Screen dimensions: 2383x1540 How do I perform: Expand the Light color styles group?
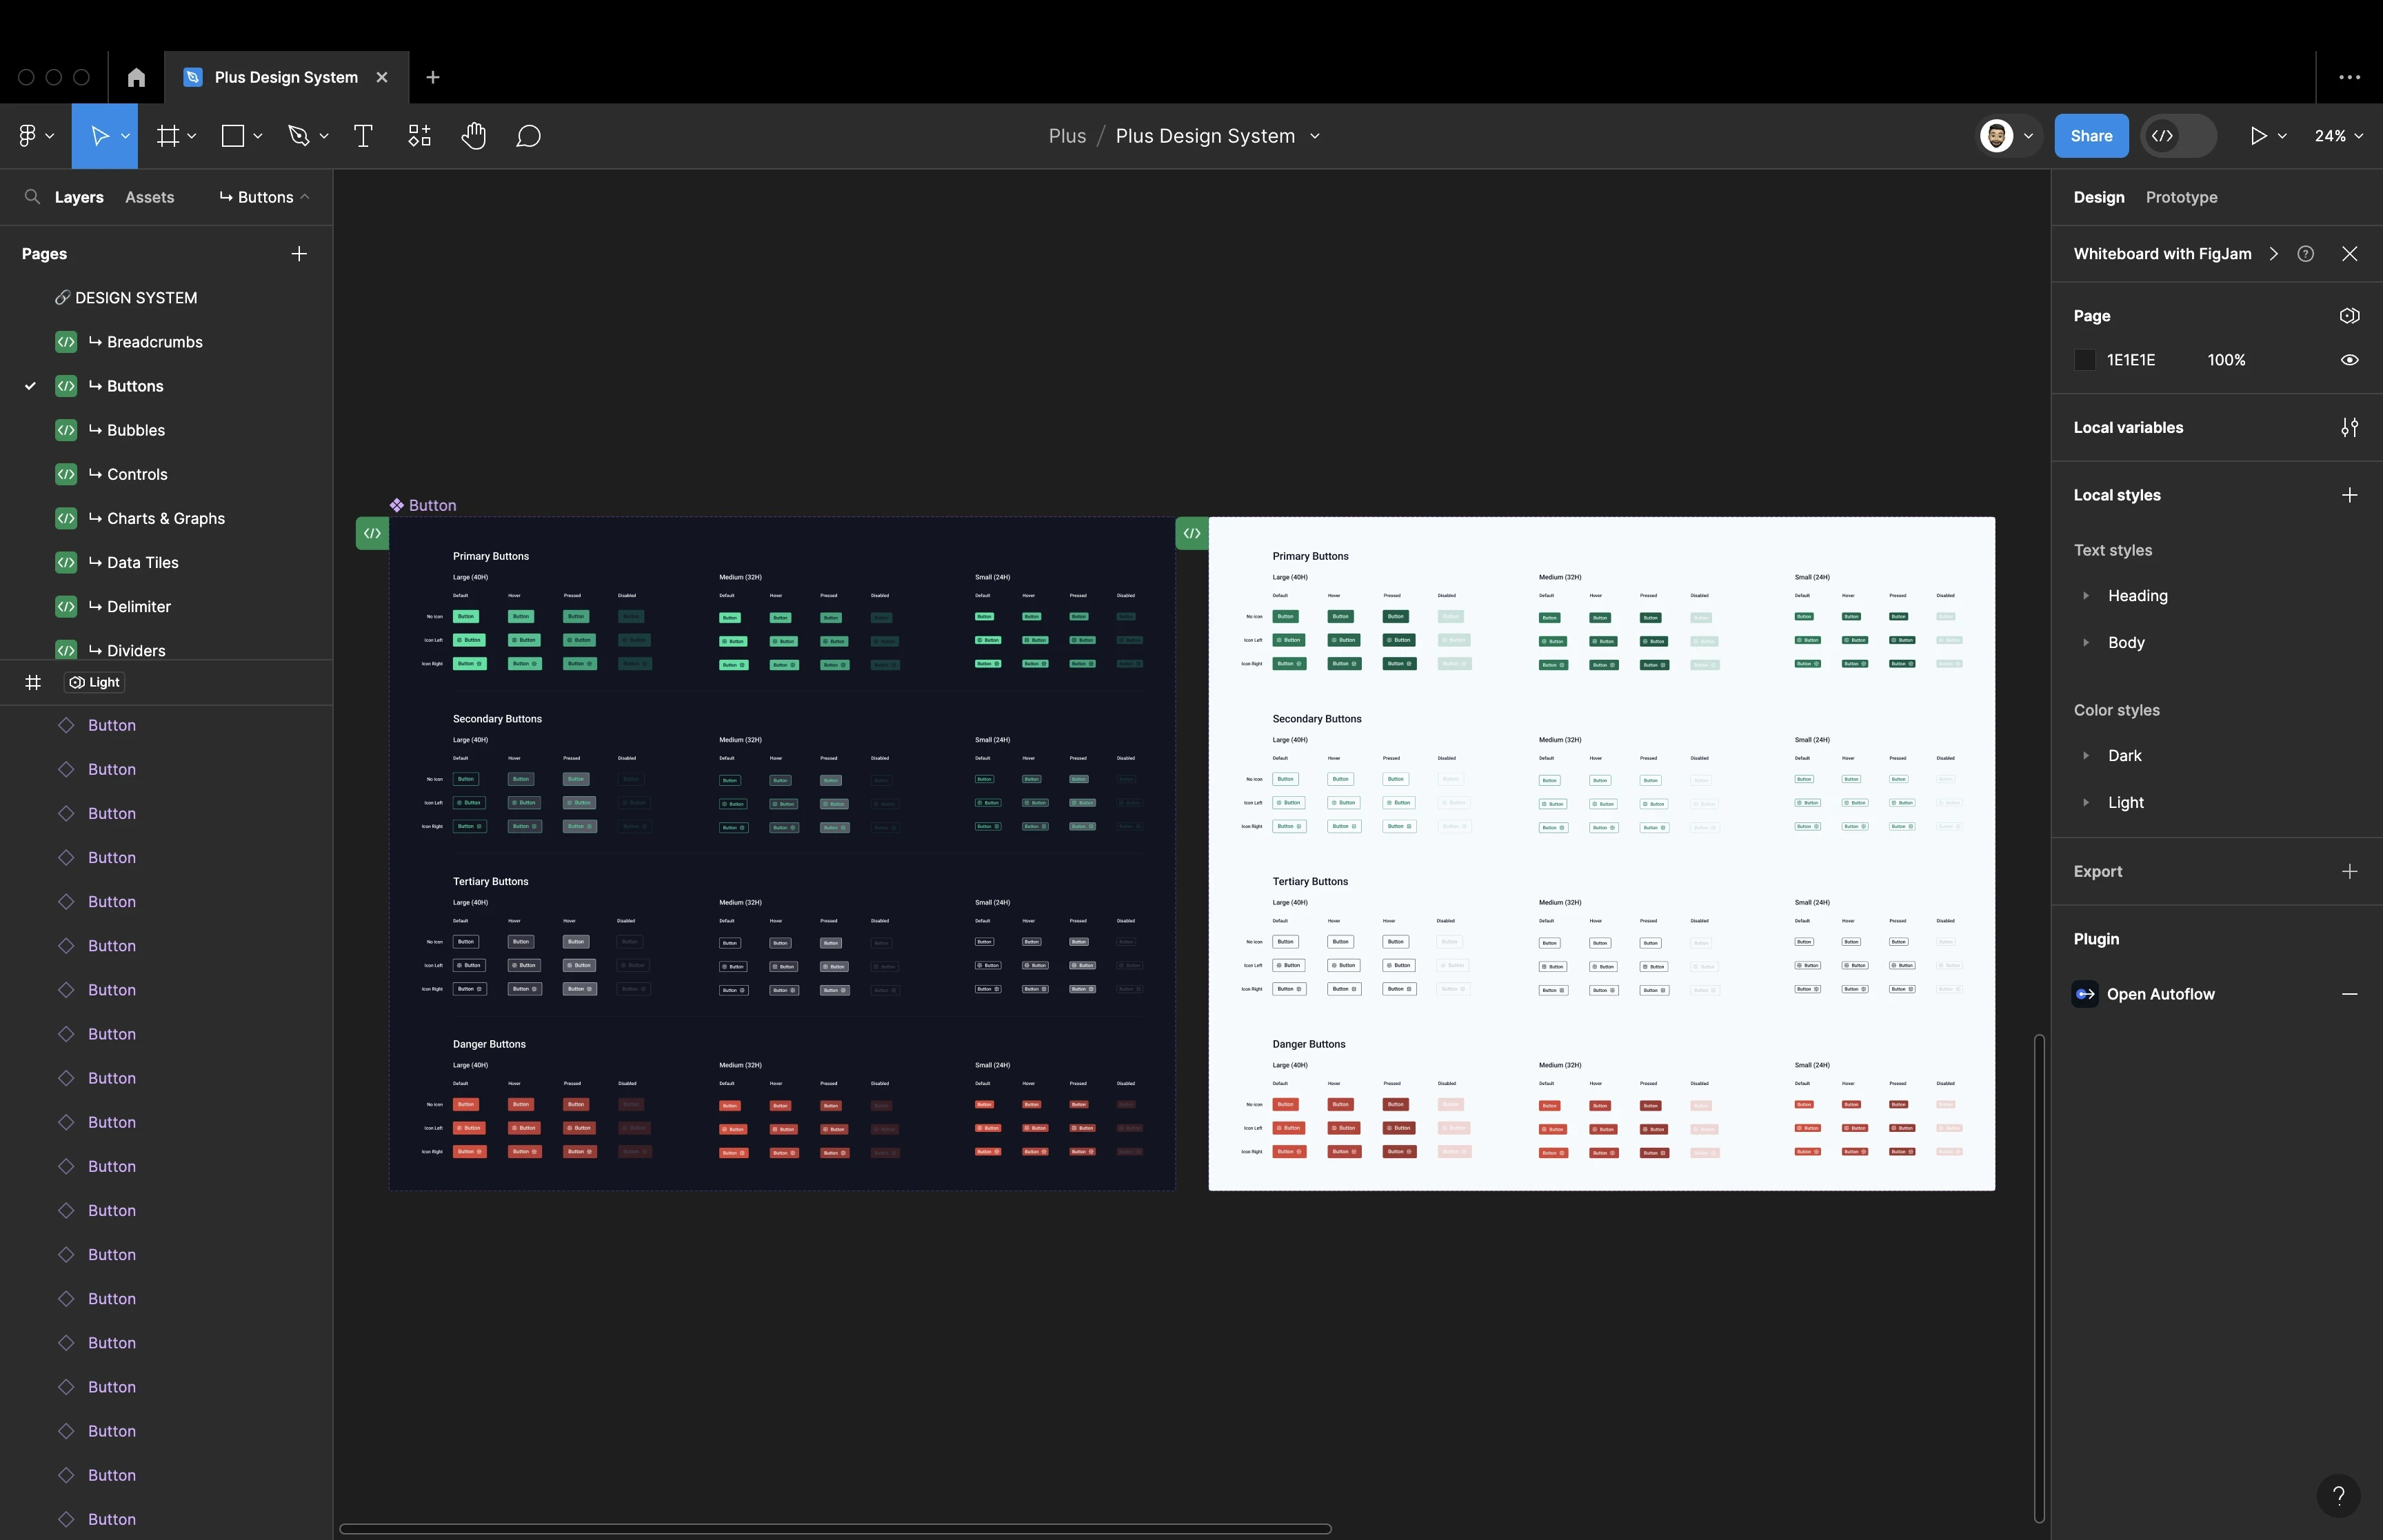(x=2085, y=803)
